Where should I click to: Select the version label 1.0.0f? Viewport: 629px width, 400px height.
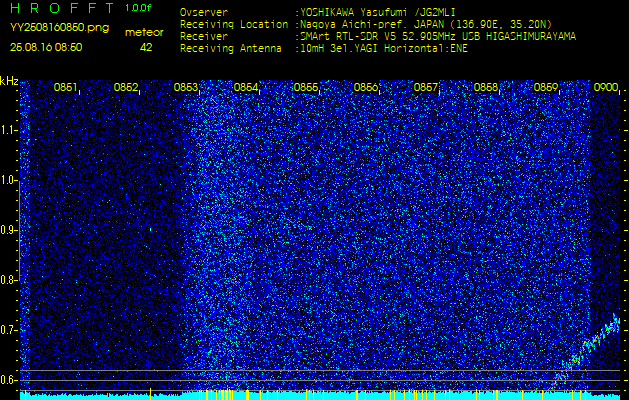pyautogui.click(x=138, y=8)
